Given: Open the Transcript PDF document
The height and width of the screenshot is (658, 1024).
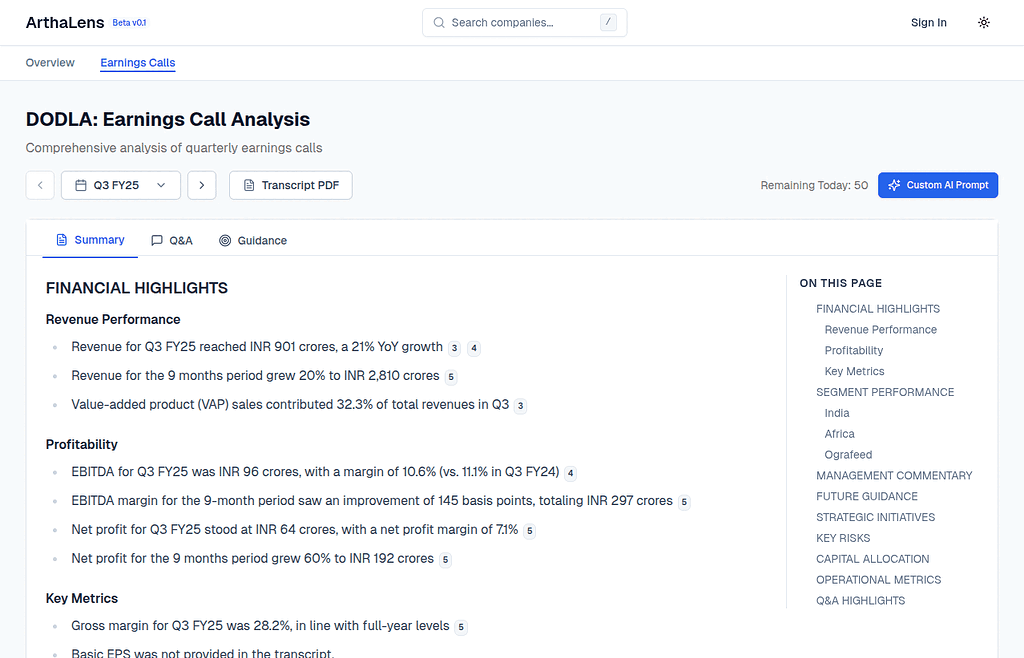Looking at the screenshot, I should [291, 185].
